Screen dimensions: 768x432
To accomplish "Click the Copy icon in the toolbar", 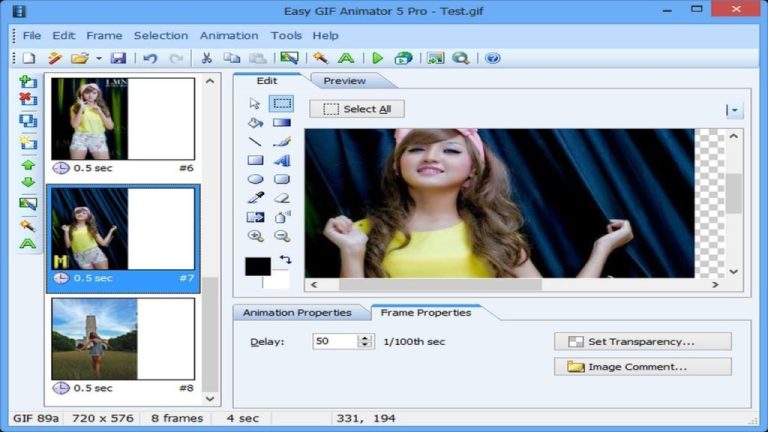I will coord(232,58).
